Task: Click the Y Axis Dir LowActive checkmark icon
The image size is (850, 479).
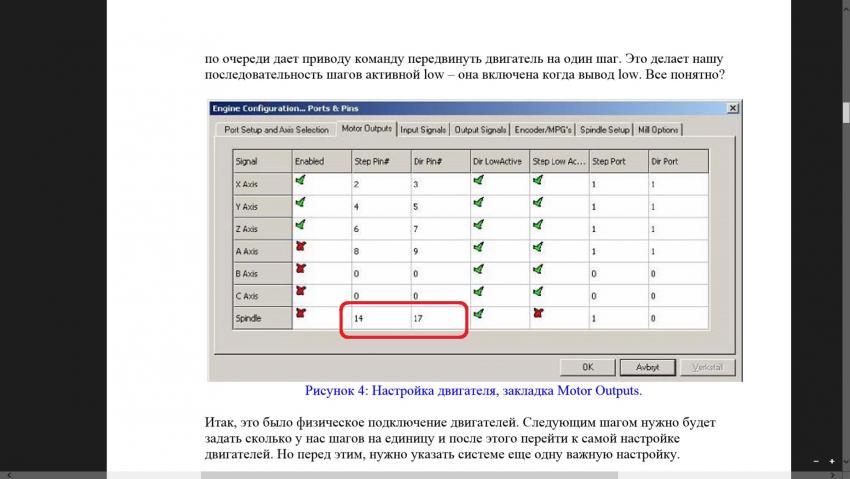Action: pyautogui.click(x=478, y=203)
